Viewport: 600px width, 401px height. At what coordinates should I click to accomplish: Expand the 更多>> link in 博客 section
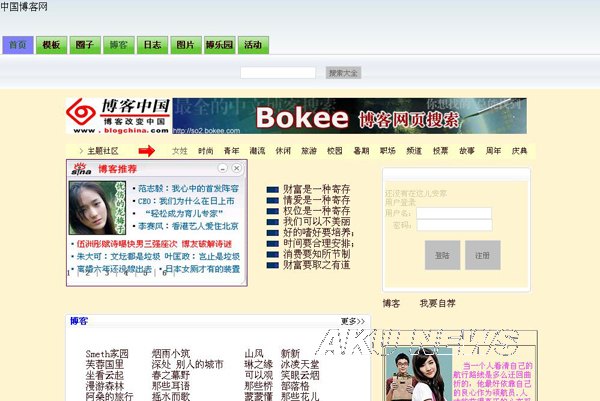[354, 321]
